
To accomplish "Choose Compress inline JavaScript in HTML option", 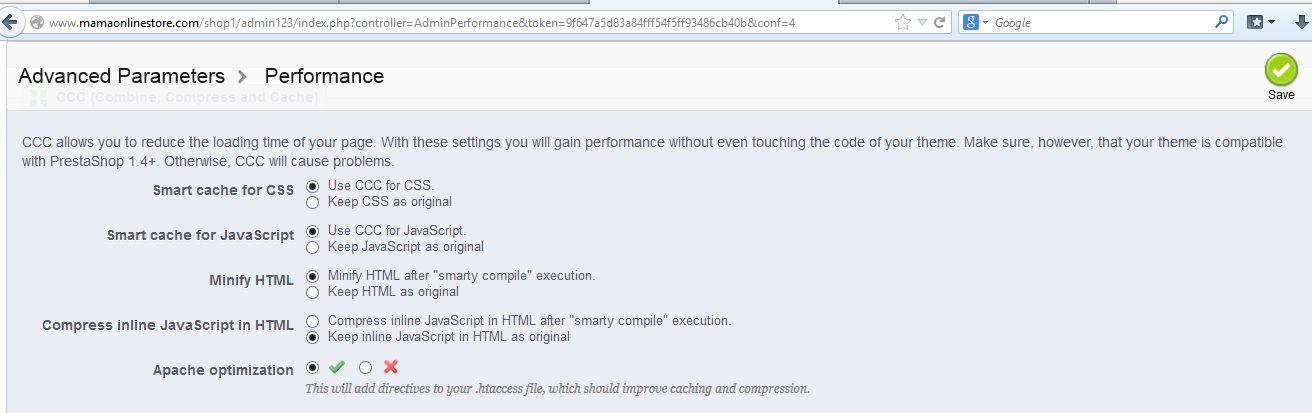I will (x=312, y=321).
